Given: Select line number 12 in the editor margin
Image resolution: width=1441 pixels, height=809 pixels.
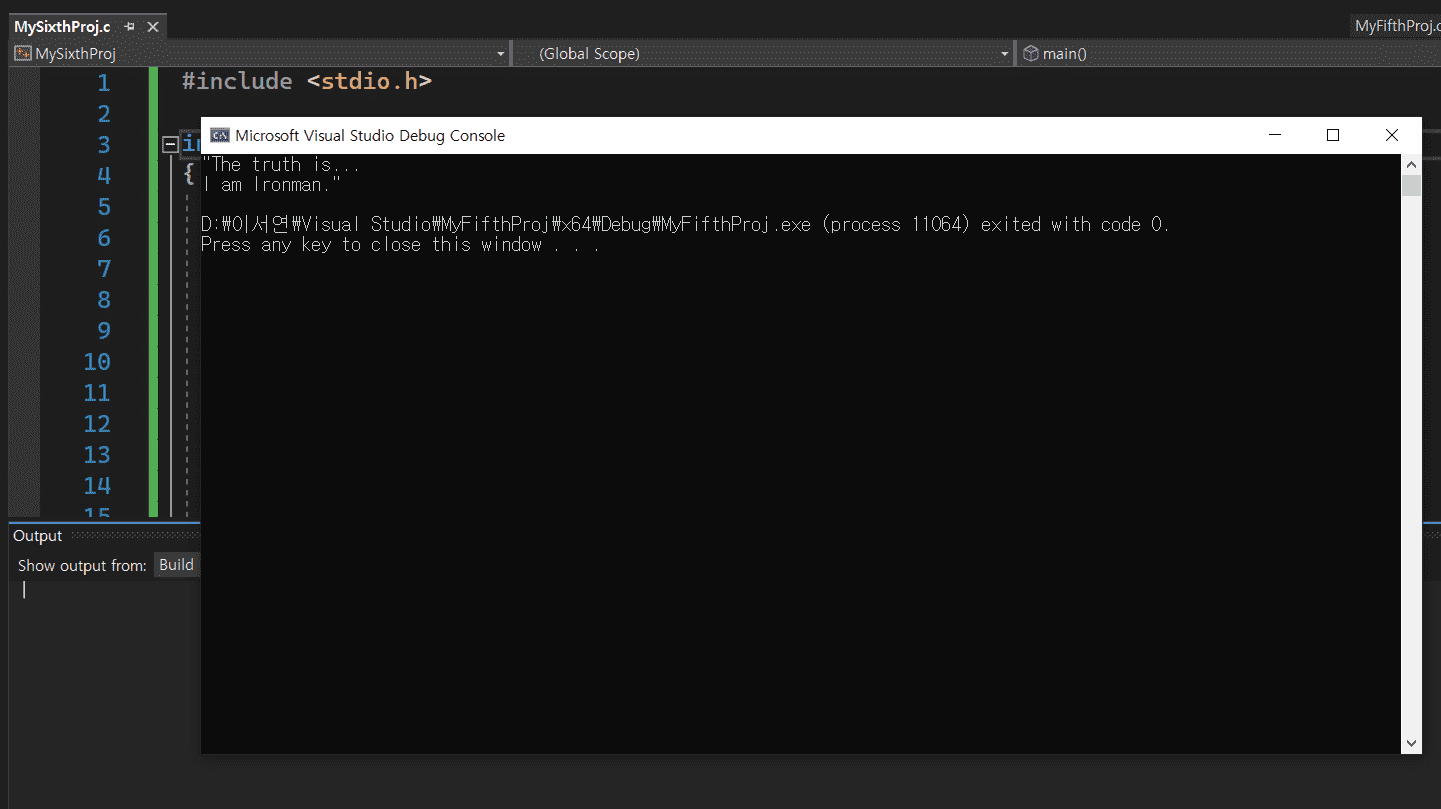Looking at the screenshot, I should coord(97,424).
